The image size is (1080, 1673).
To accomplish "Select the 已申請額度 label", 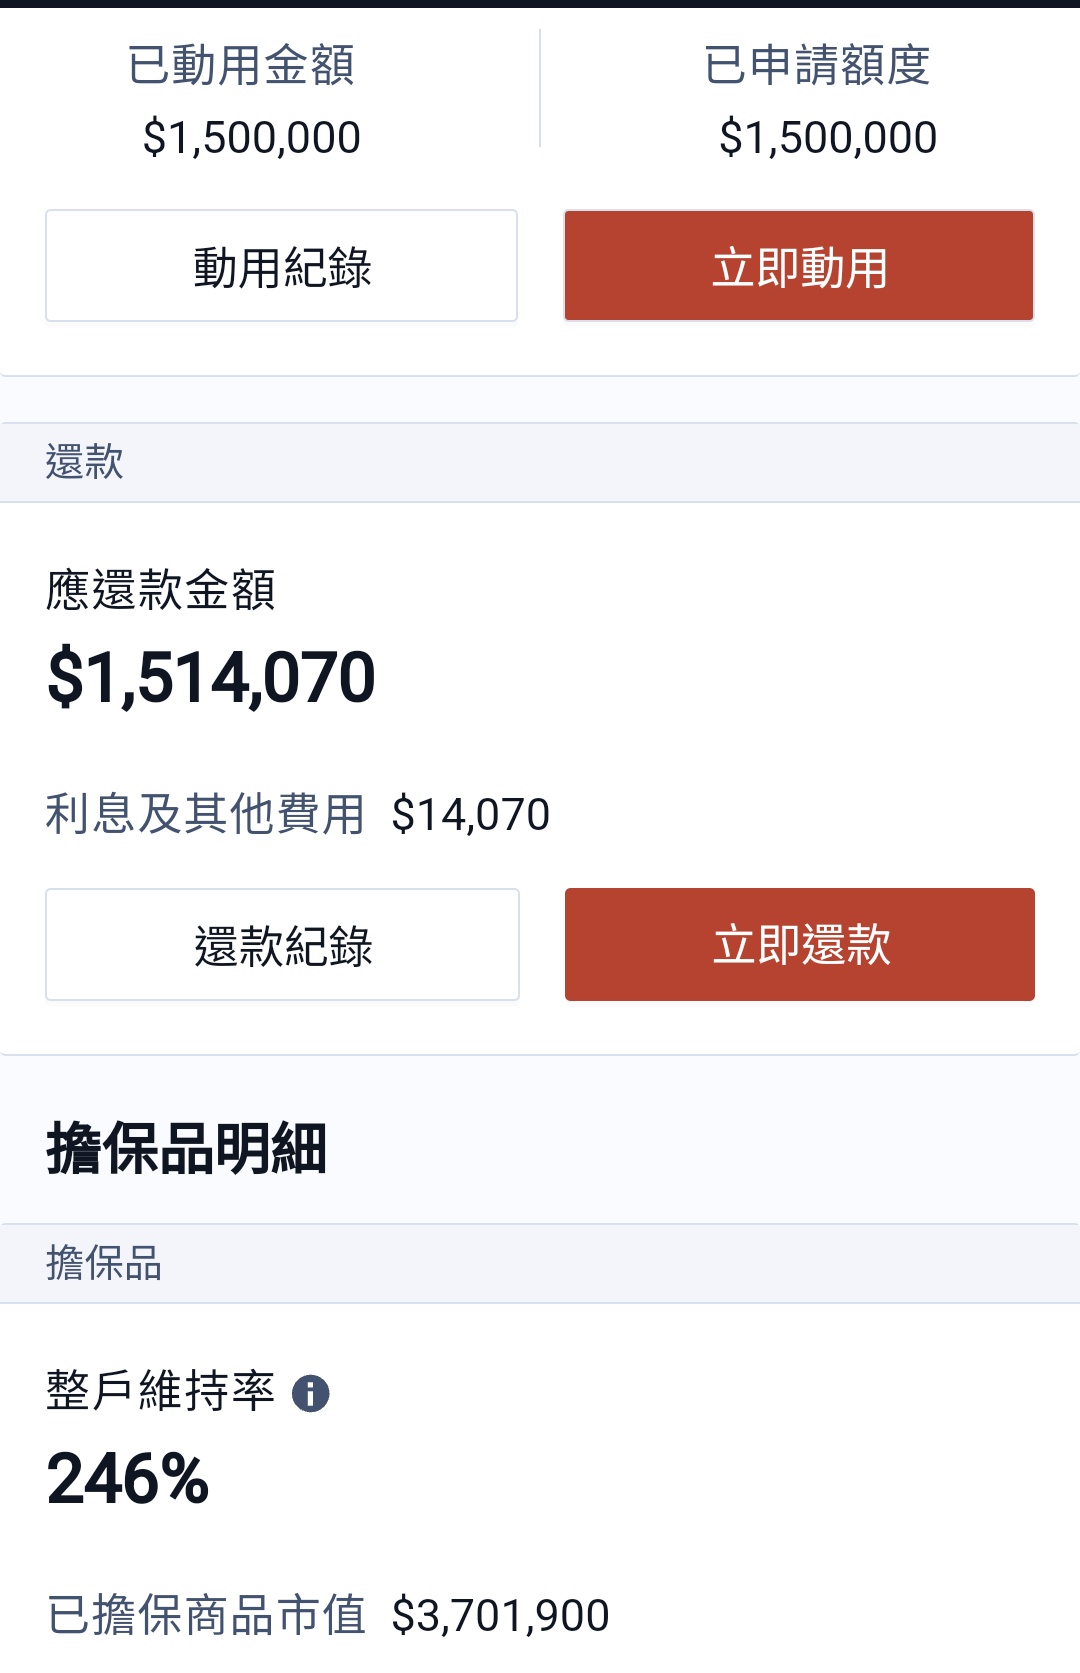I will pyautogui.click(x=817, y=66).
